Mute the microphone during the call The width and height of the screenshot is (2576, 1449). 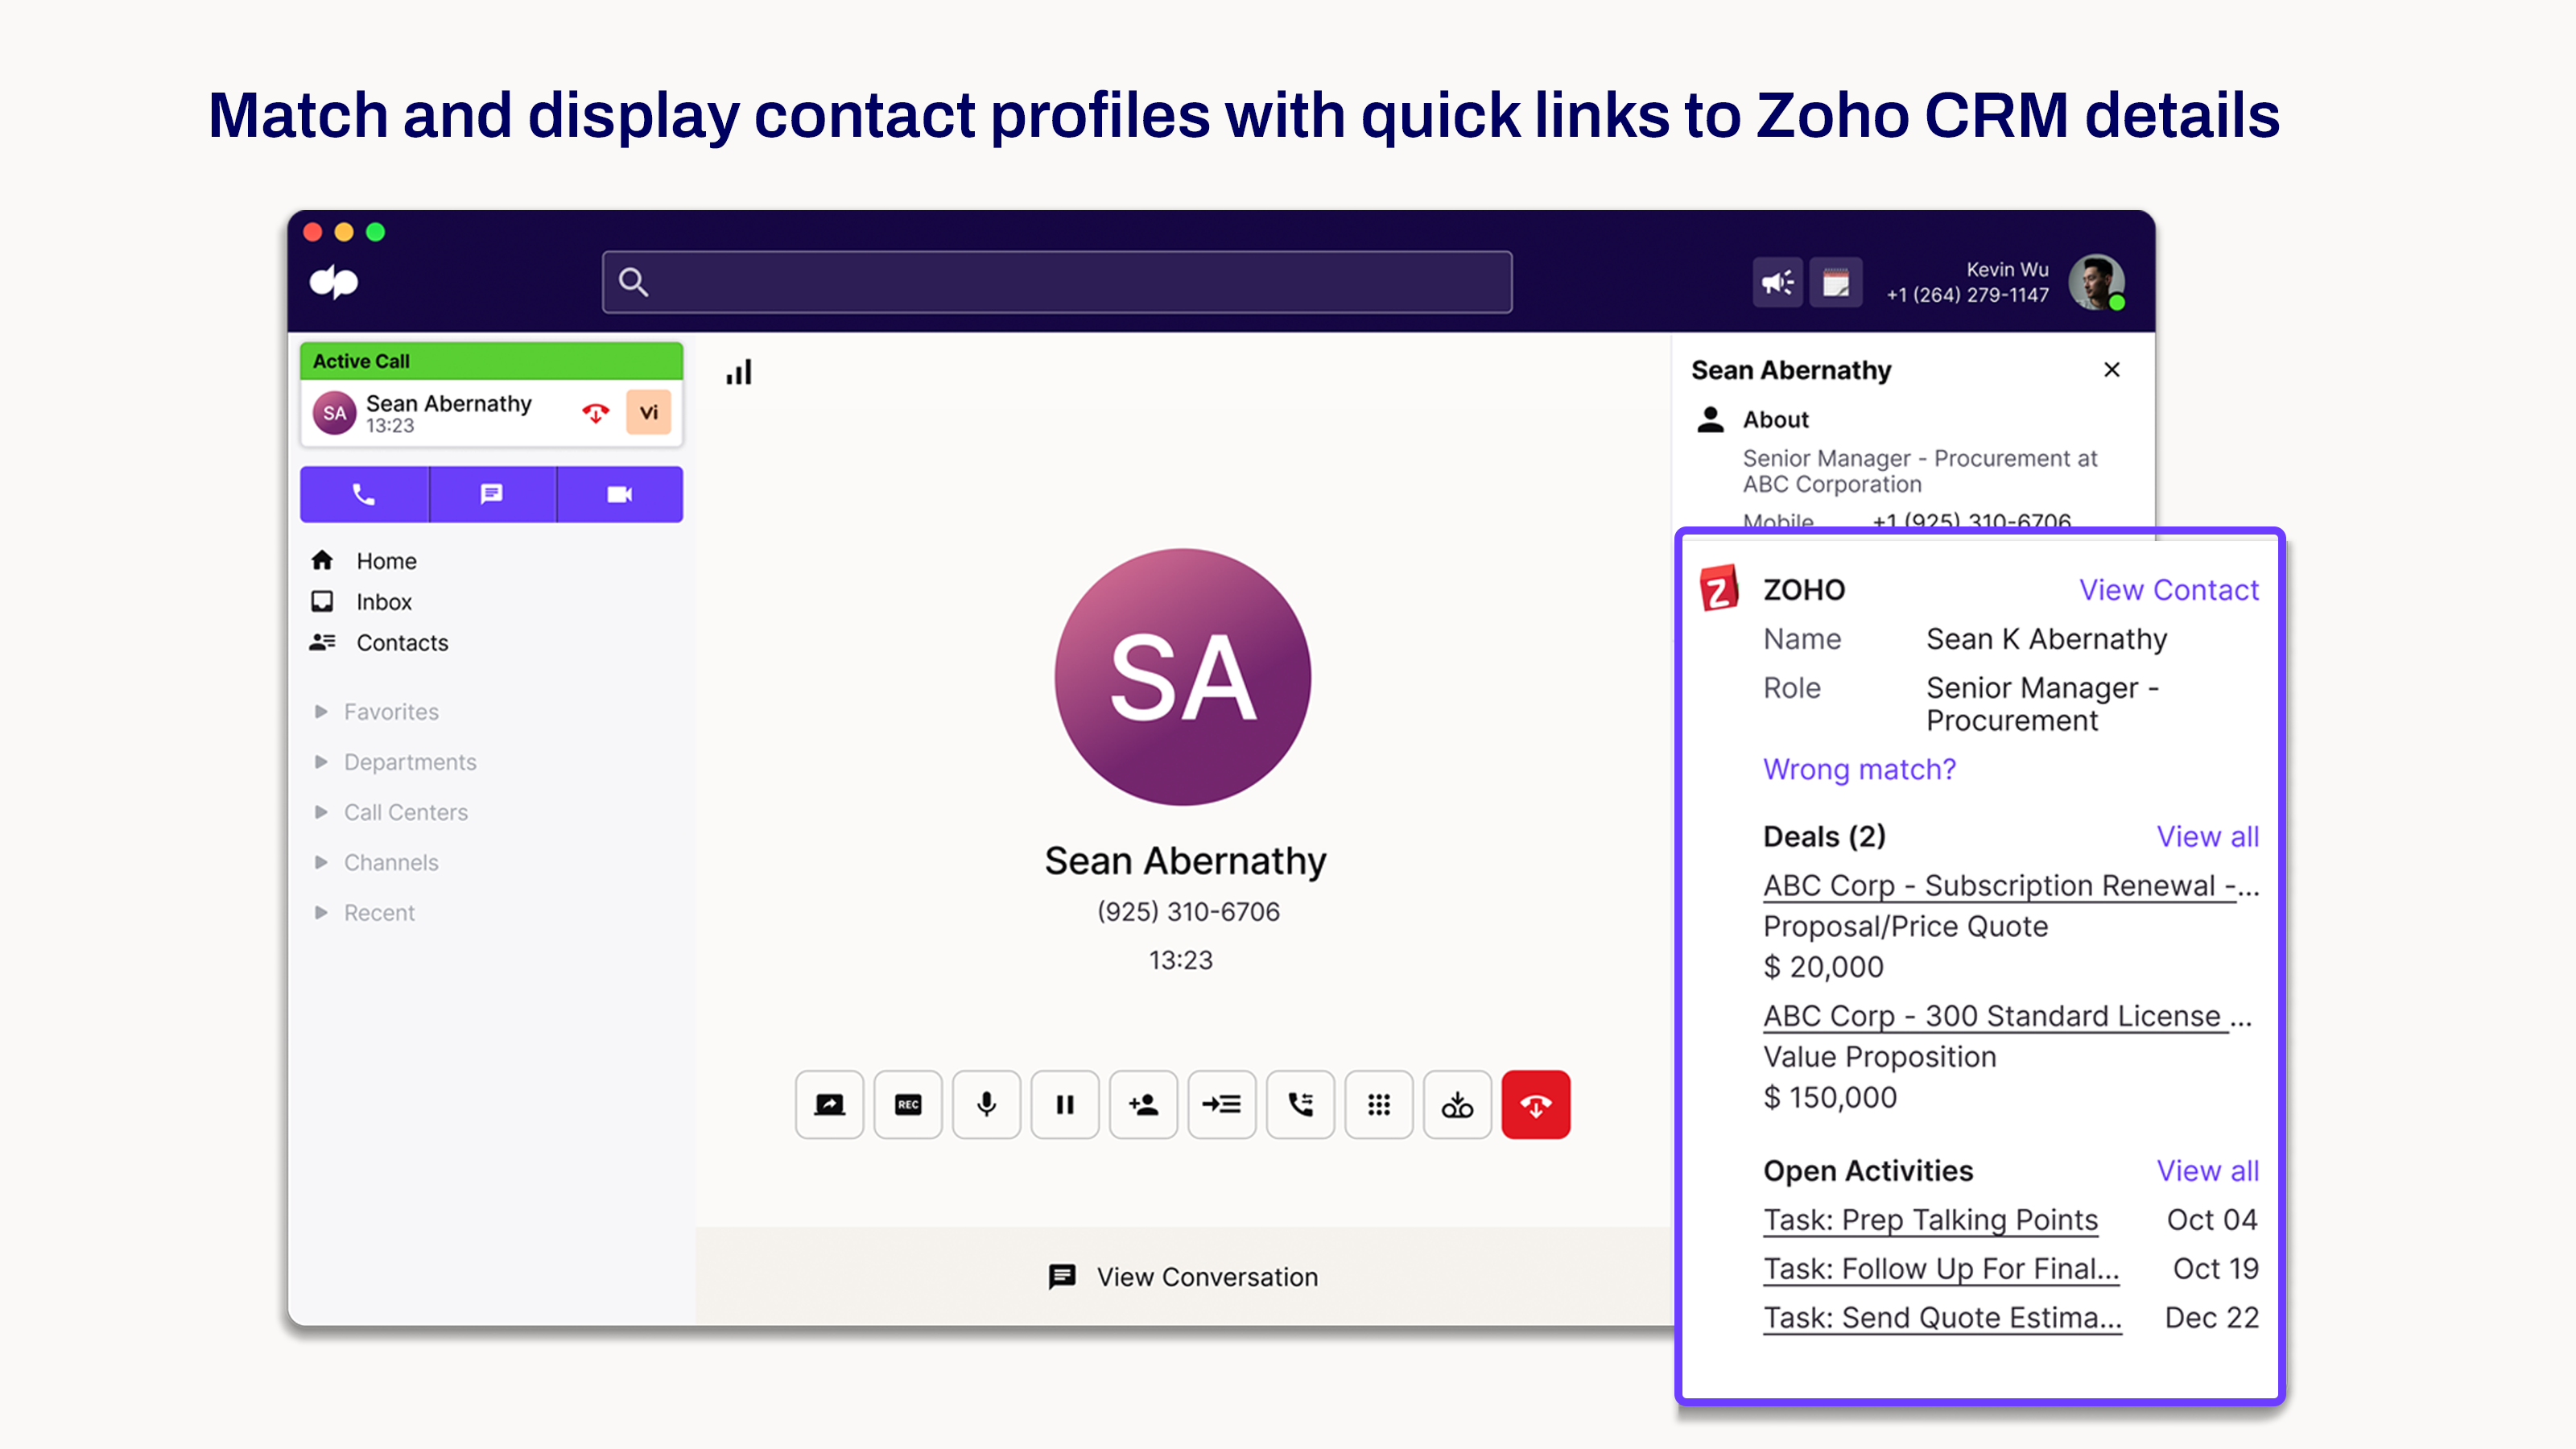(x=986, y=1105)
